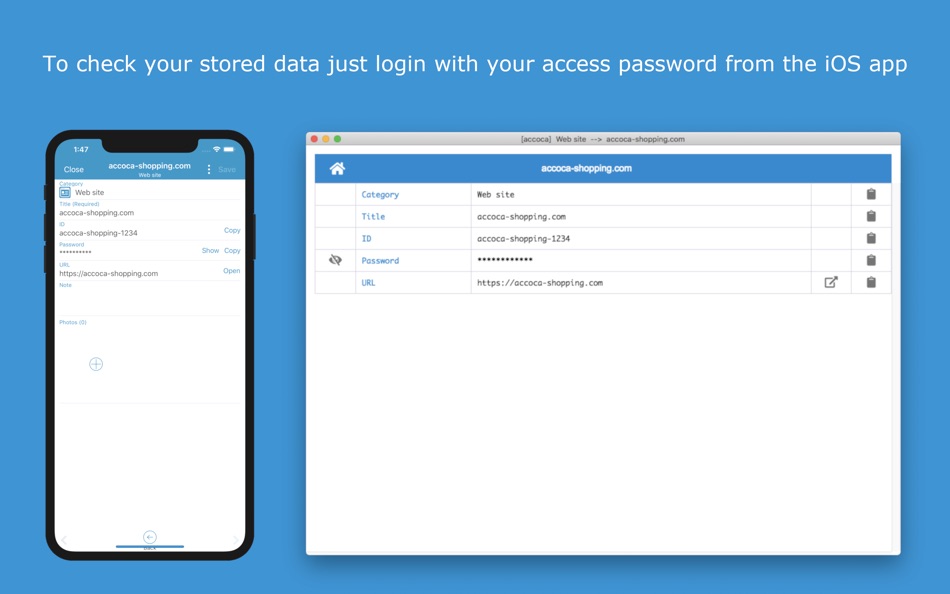The height and width of the screenshot is (594, 950).
Task: Click the Title label in desktop table
Action: click(x=373, y=216)
